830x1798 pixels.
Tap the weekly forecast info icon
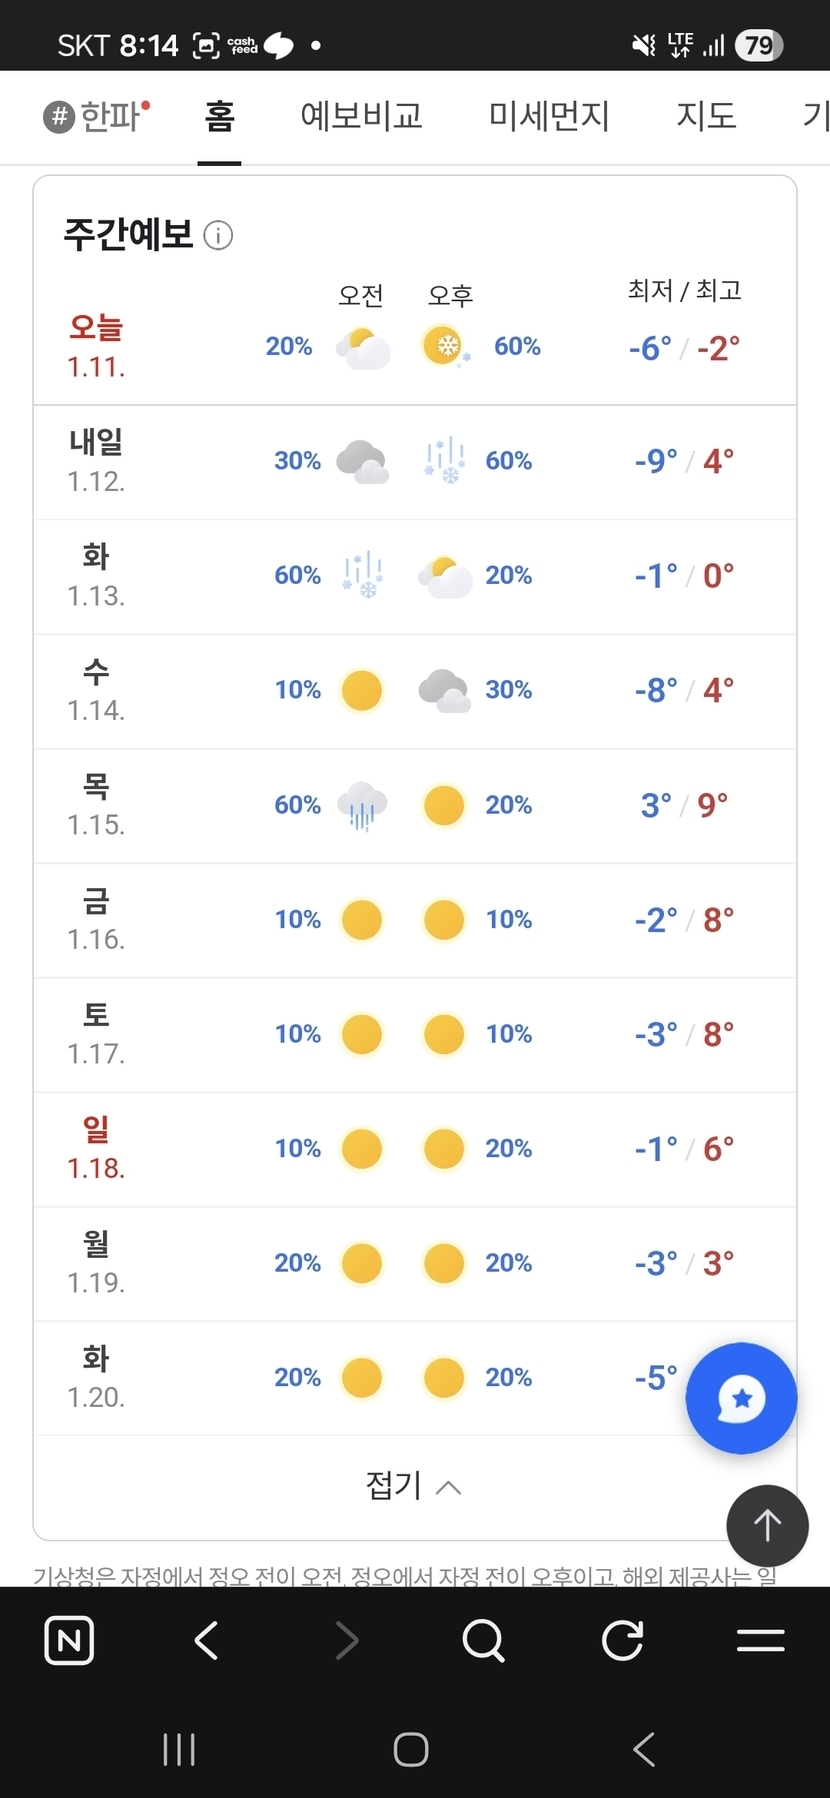pyautogui.click(x=218, y=236)
